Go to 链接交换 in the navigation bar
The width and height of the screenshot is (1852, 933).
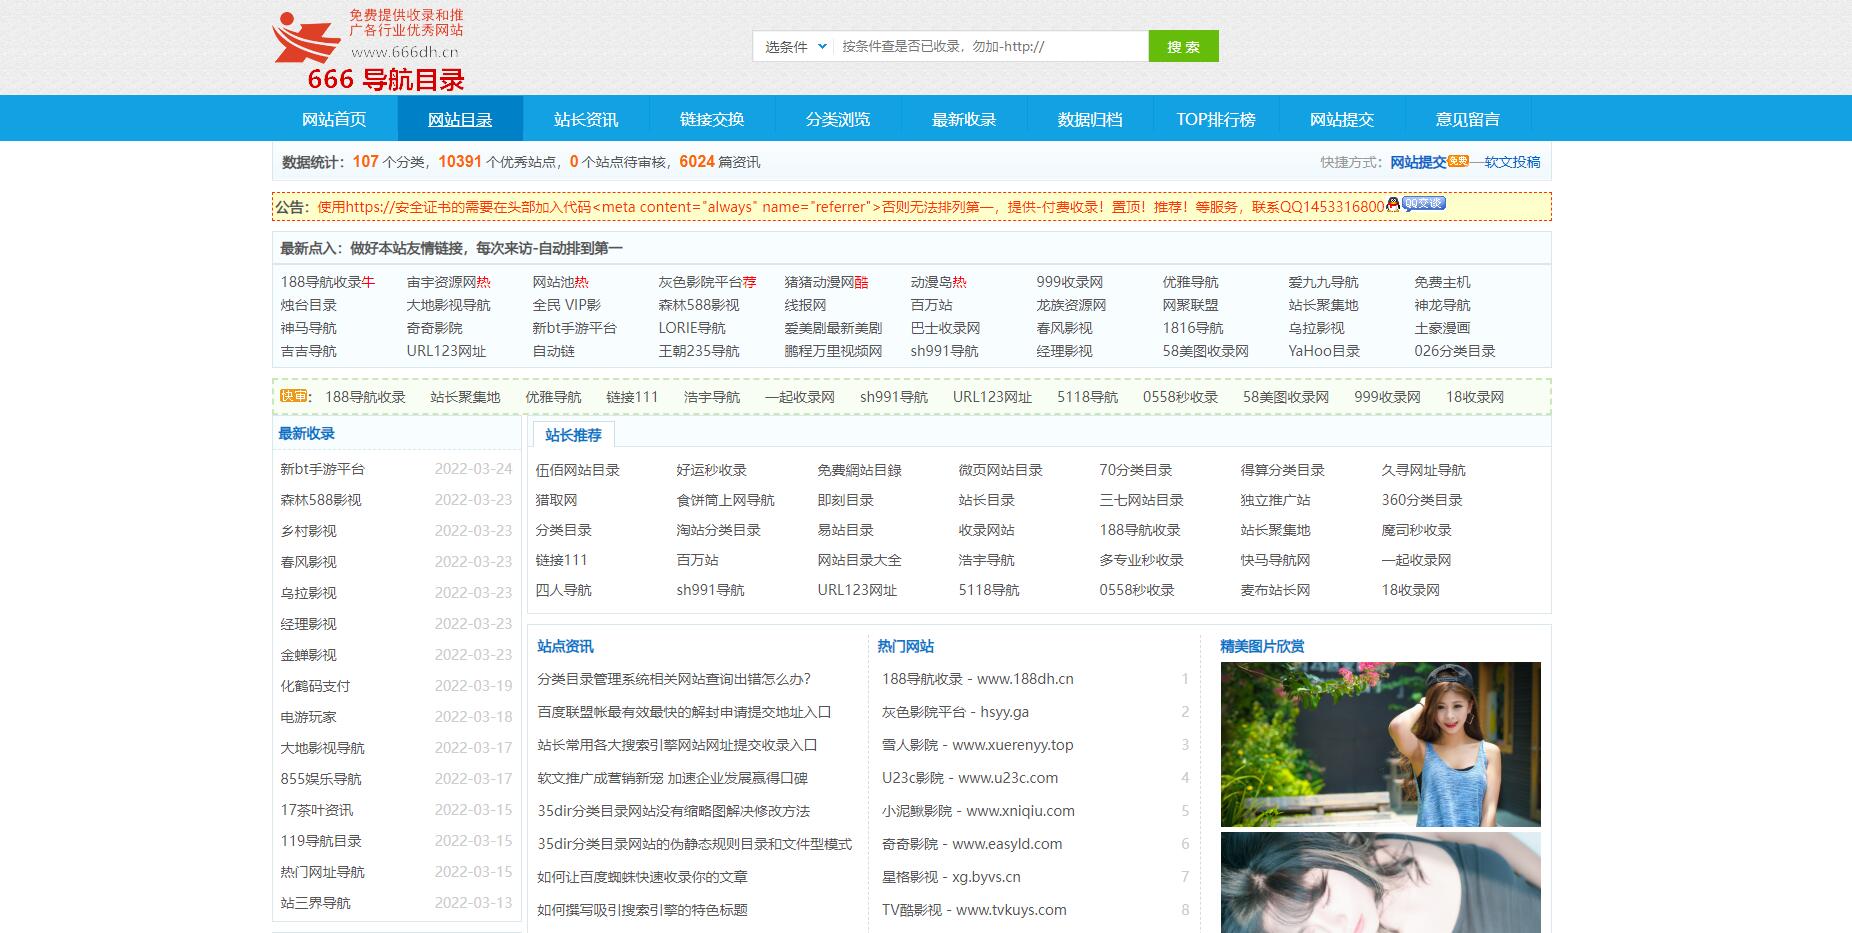coord(712,119)
